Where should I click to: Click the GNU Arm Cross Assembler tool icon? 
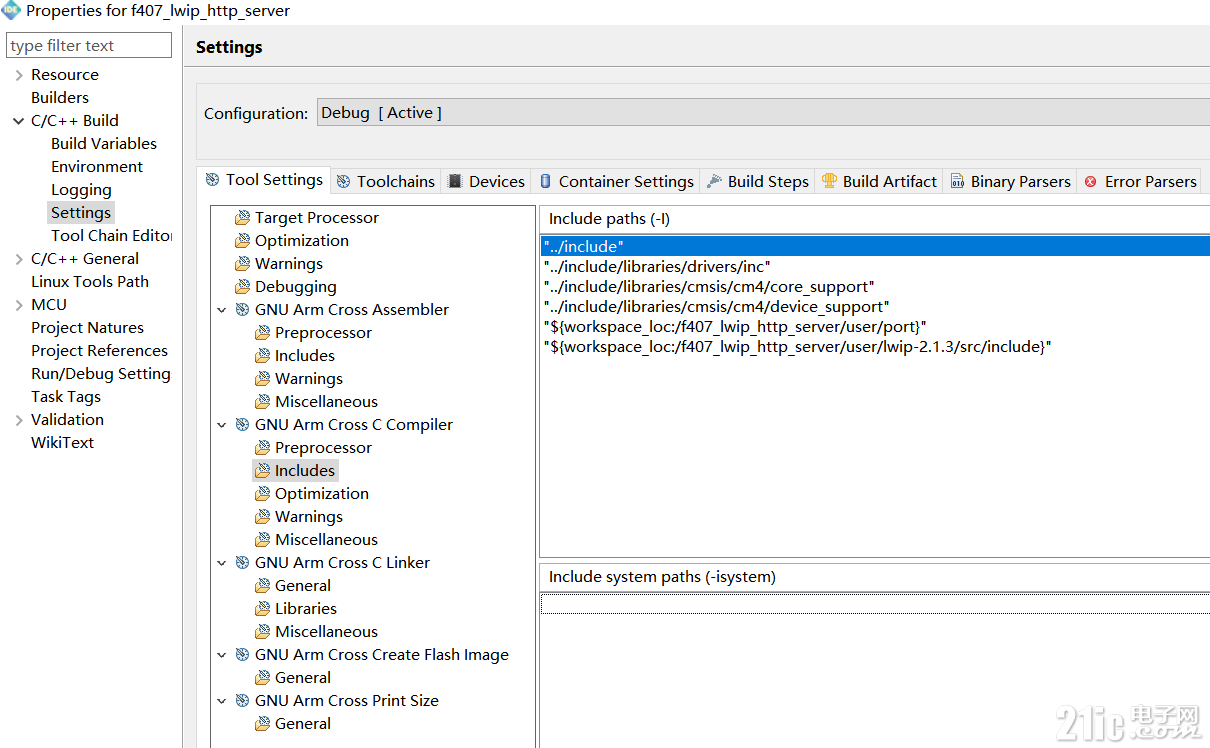242,310
